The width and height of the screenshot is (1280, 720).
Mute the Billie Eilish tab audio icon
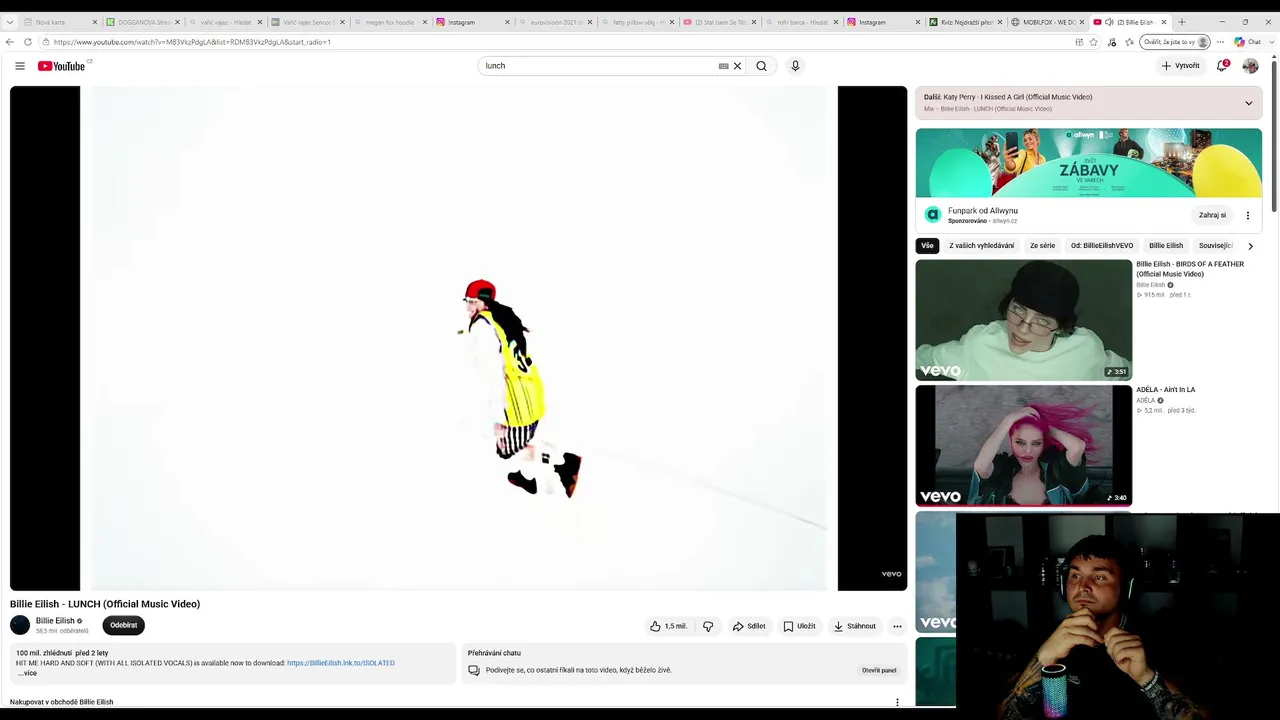point(1109,22)
